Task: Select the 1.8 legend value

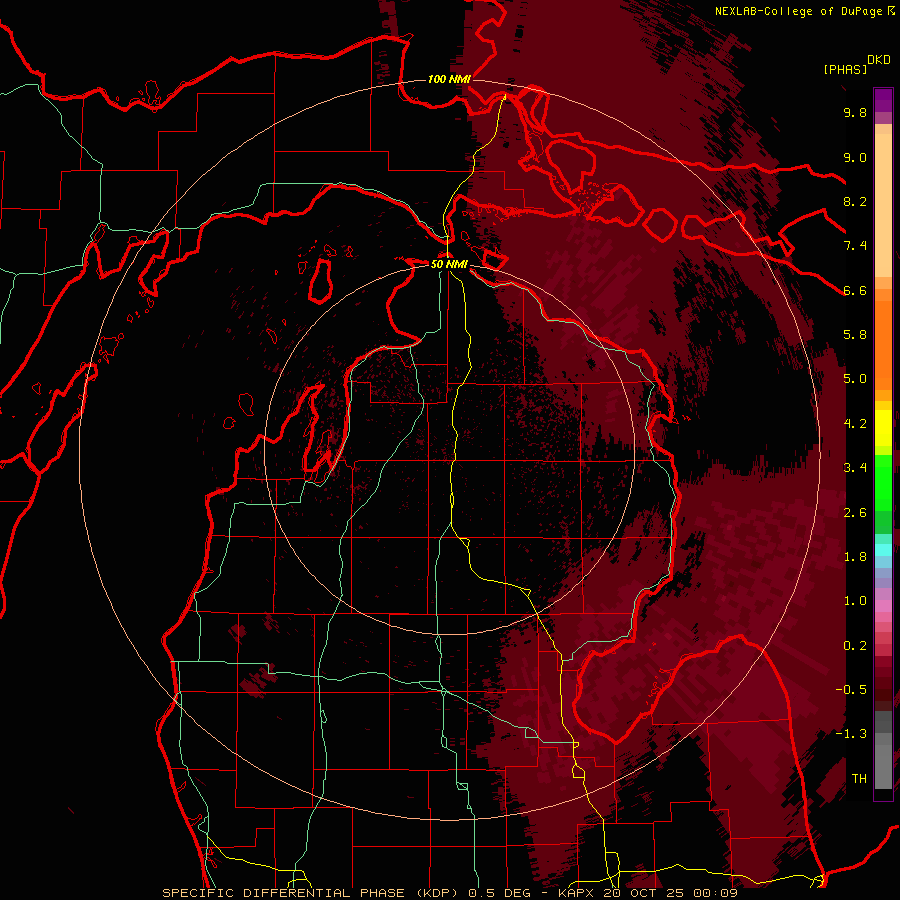Action: [855, 557]
